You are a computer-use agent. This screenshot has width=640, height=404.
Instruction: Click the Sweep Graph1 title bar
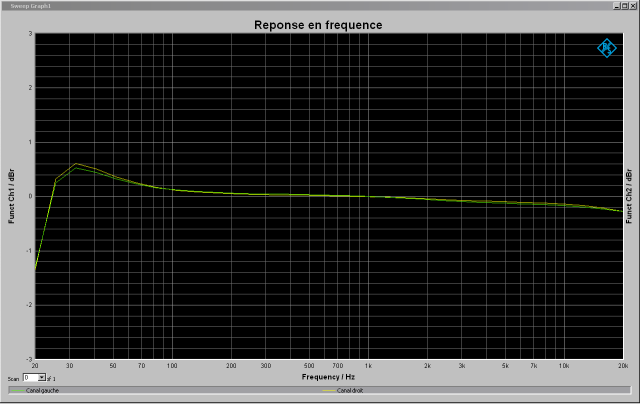300,5
